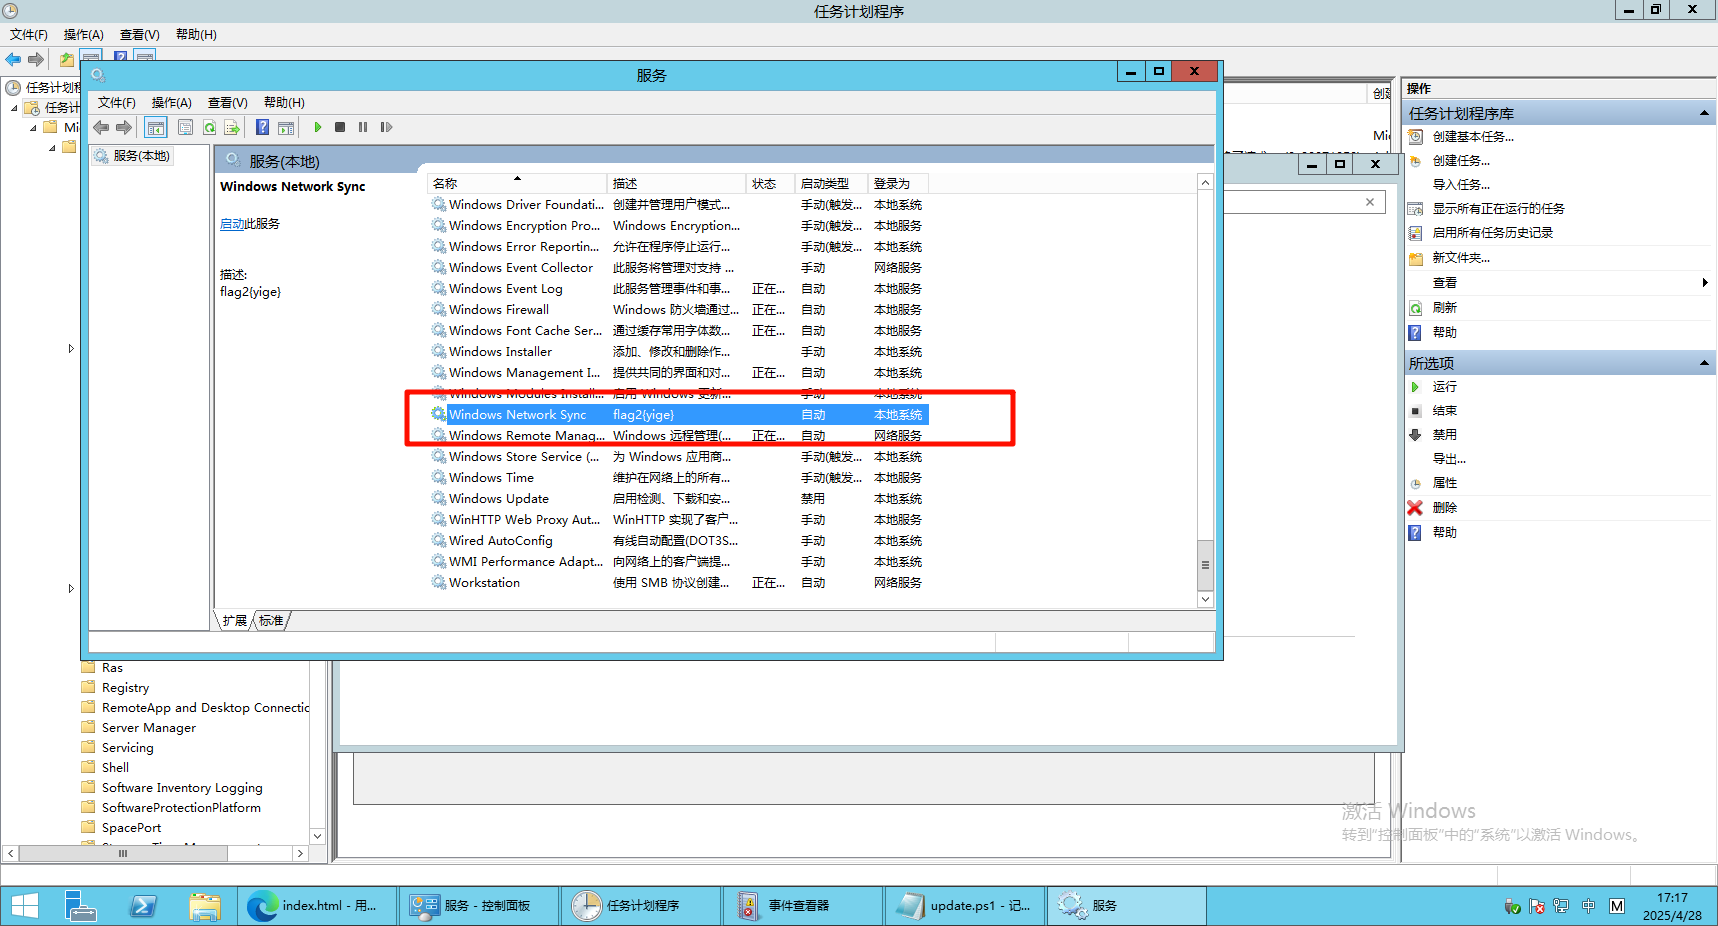Sort services by the 状态 column header
Screen dimensions: 1718x926
[x=770, y=183]
